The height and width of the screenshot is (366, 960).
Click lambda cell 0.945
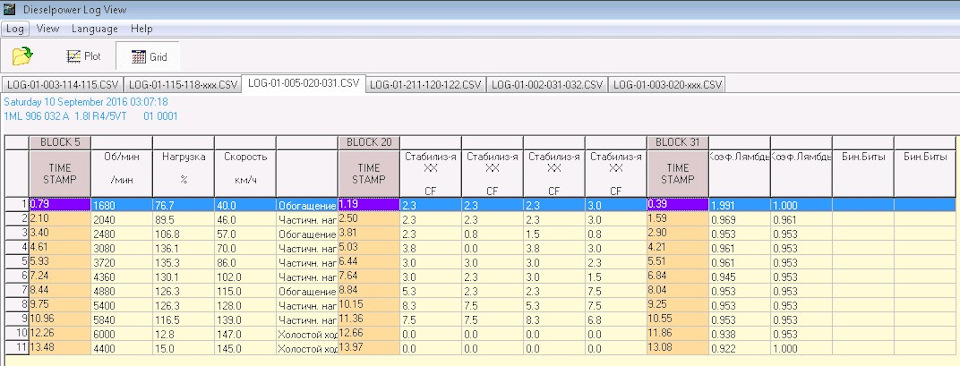click(x=740, y=277)
